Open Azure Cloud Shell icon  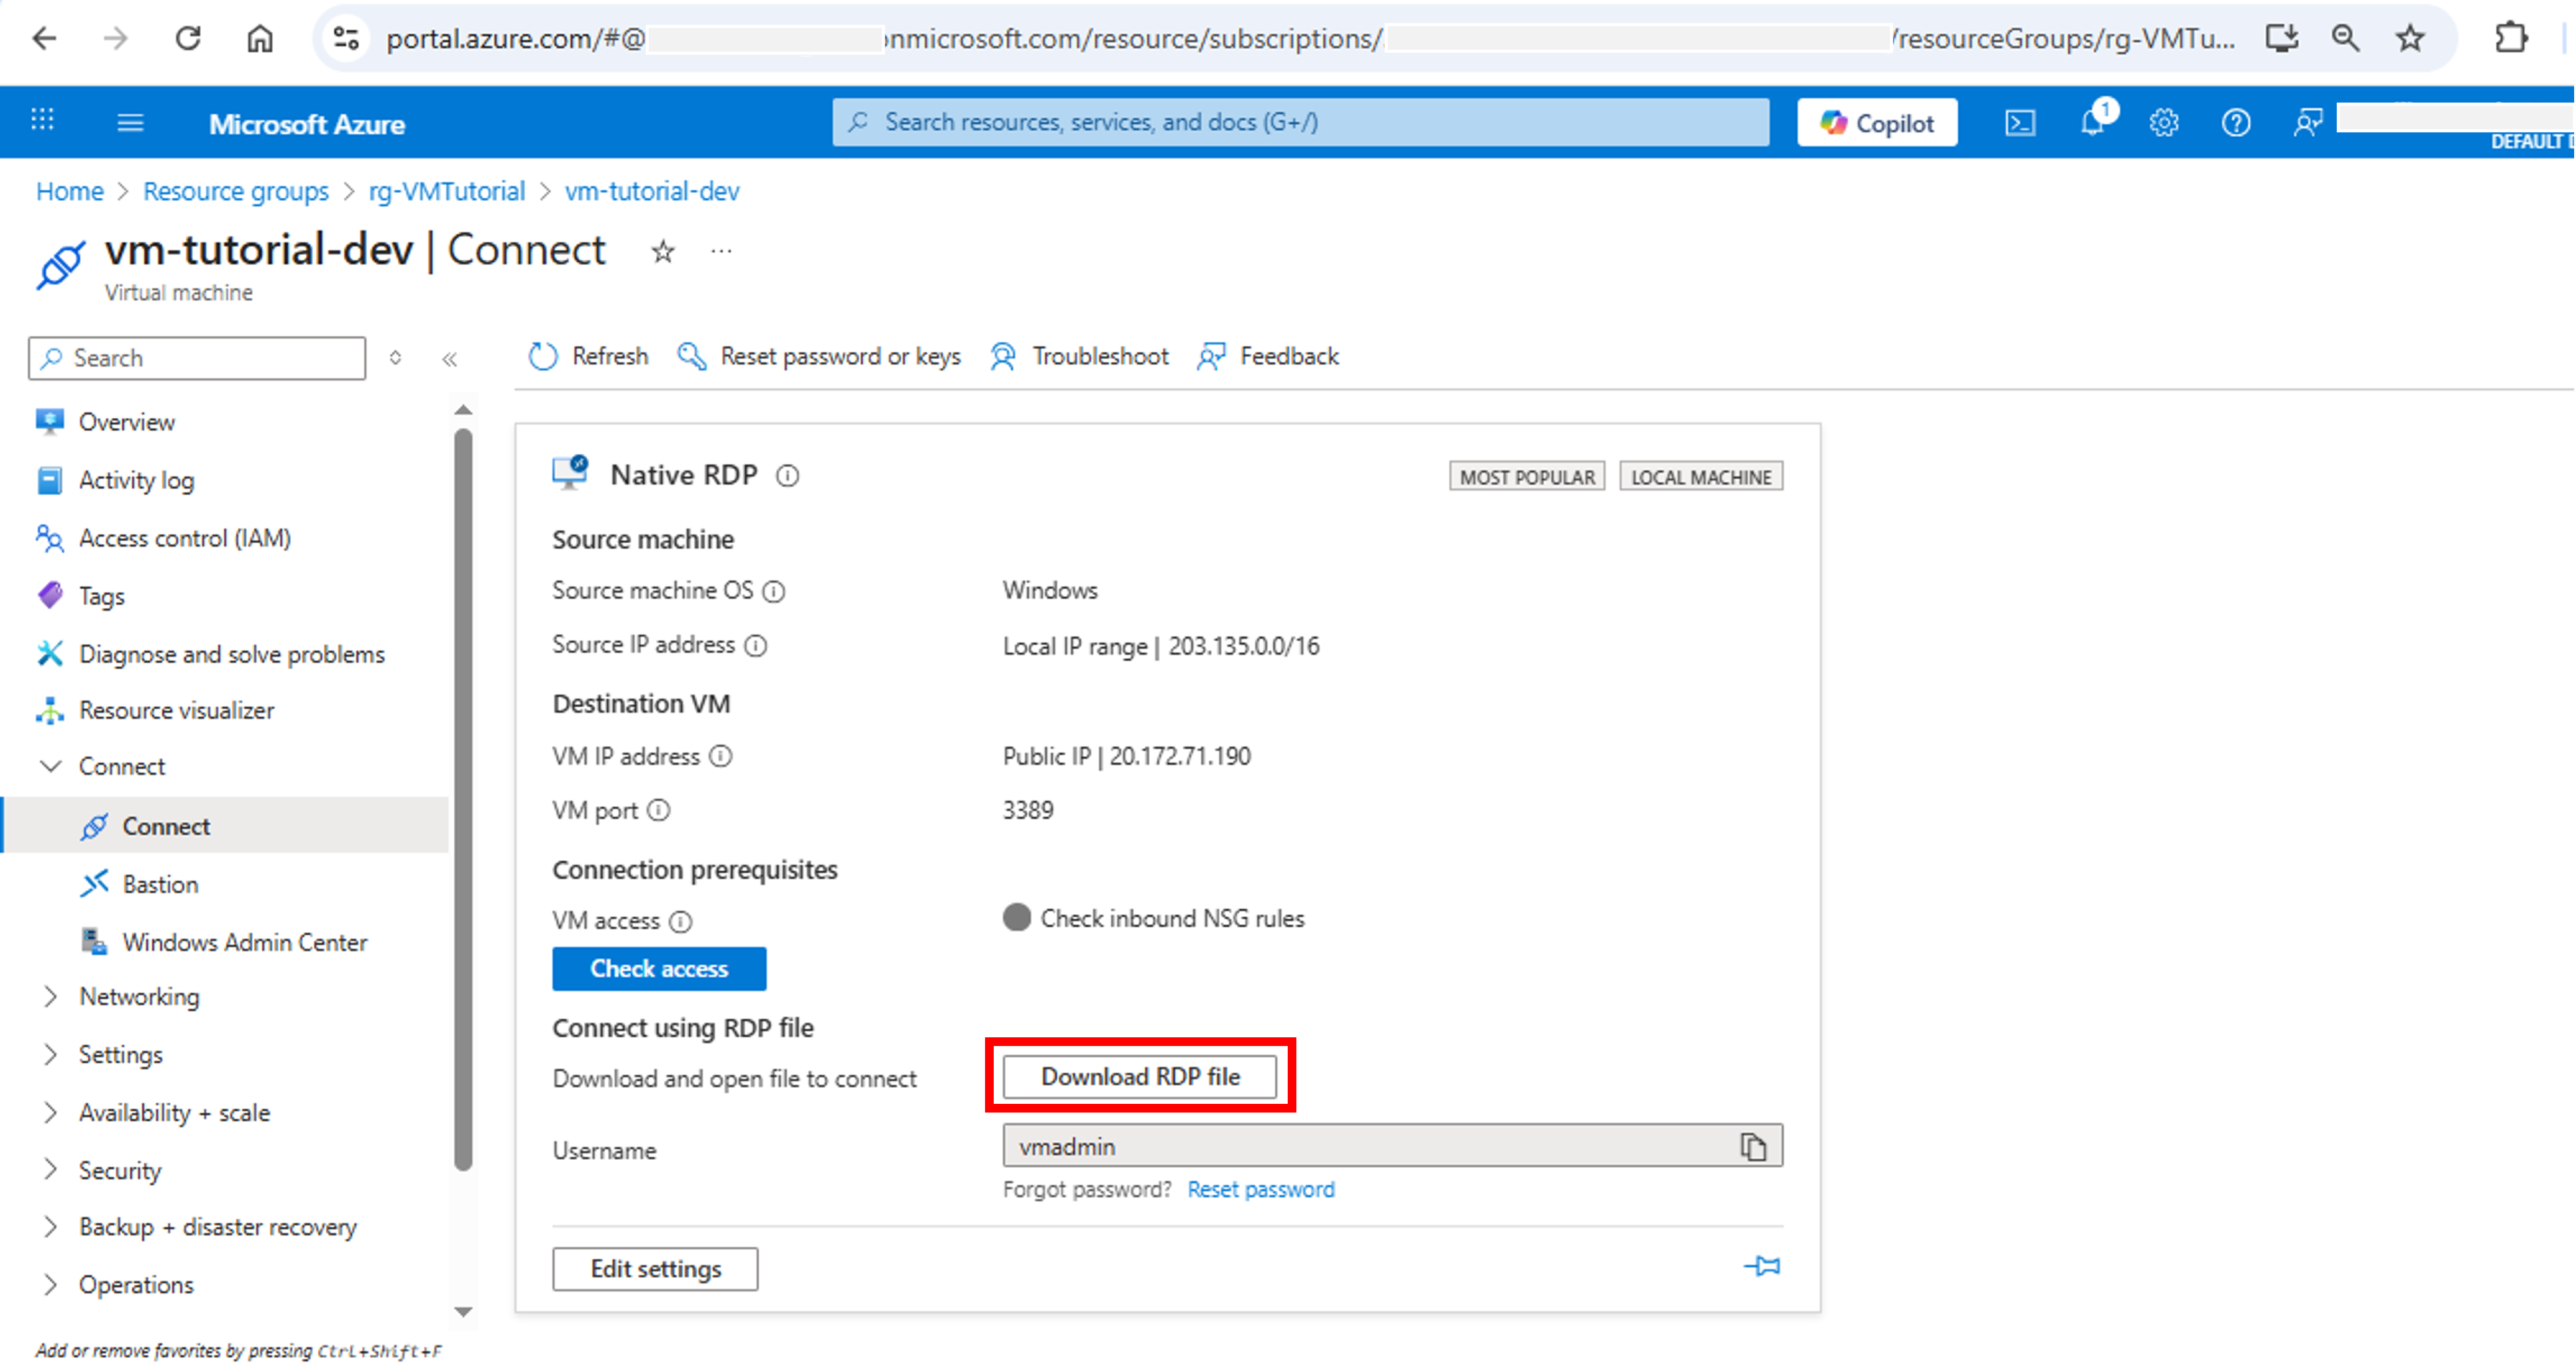pyautogui.click(x=2019, y=123)
